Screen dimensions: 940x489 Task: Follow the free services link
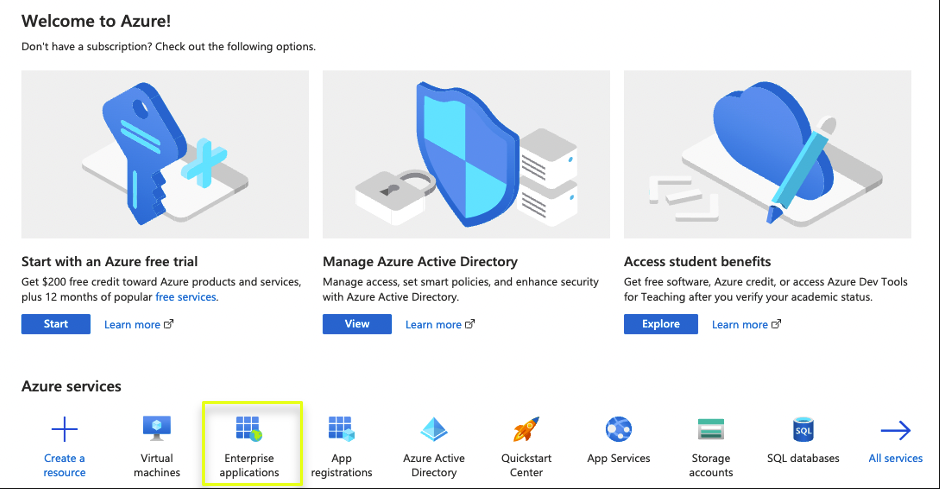pos(187,297)
